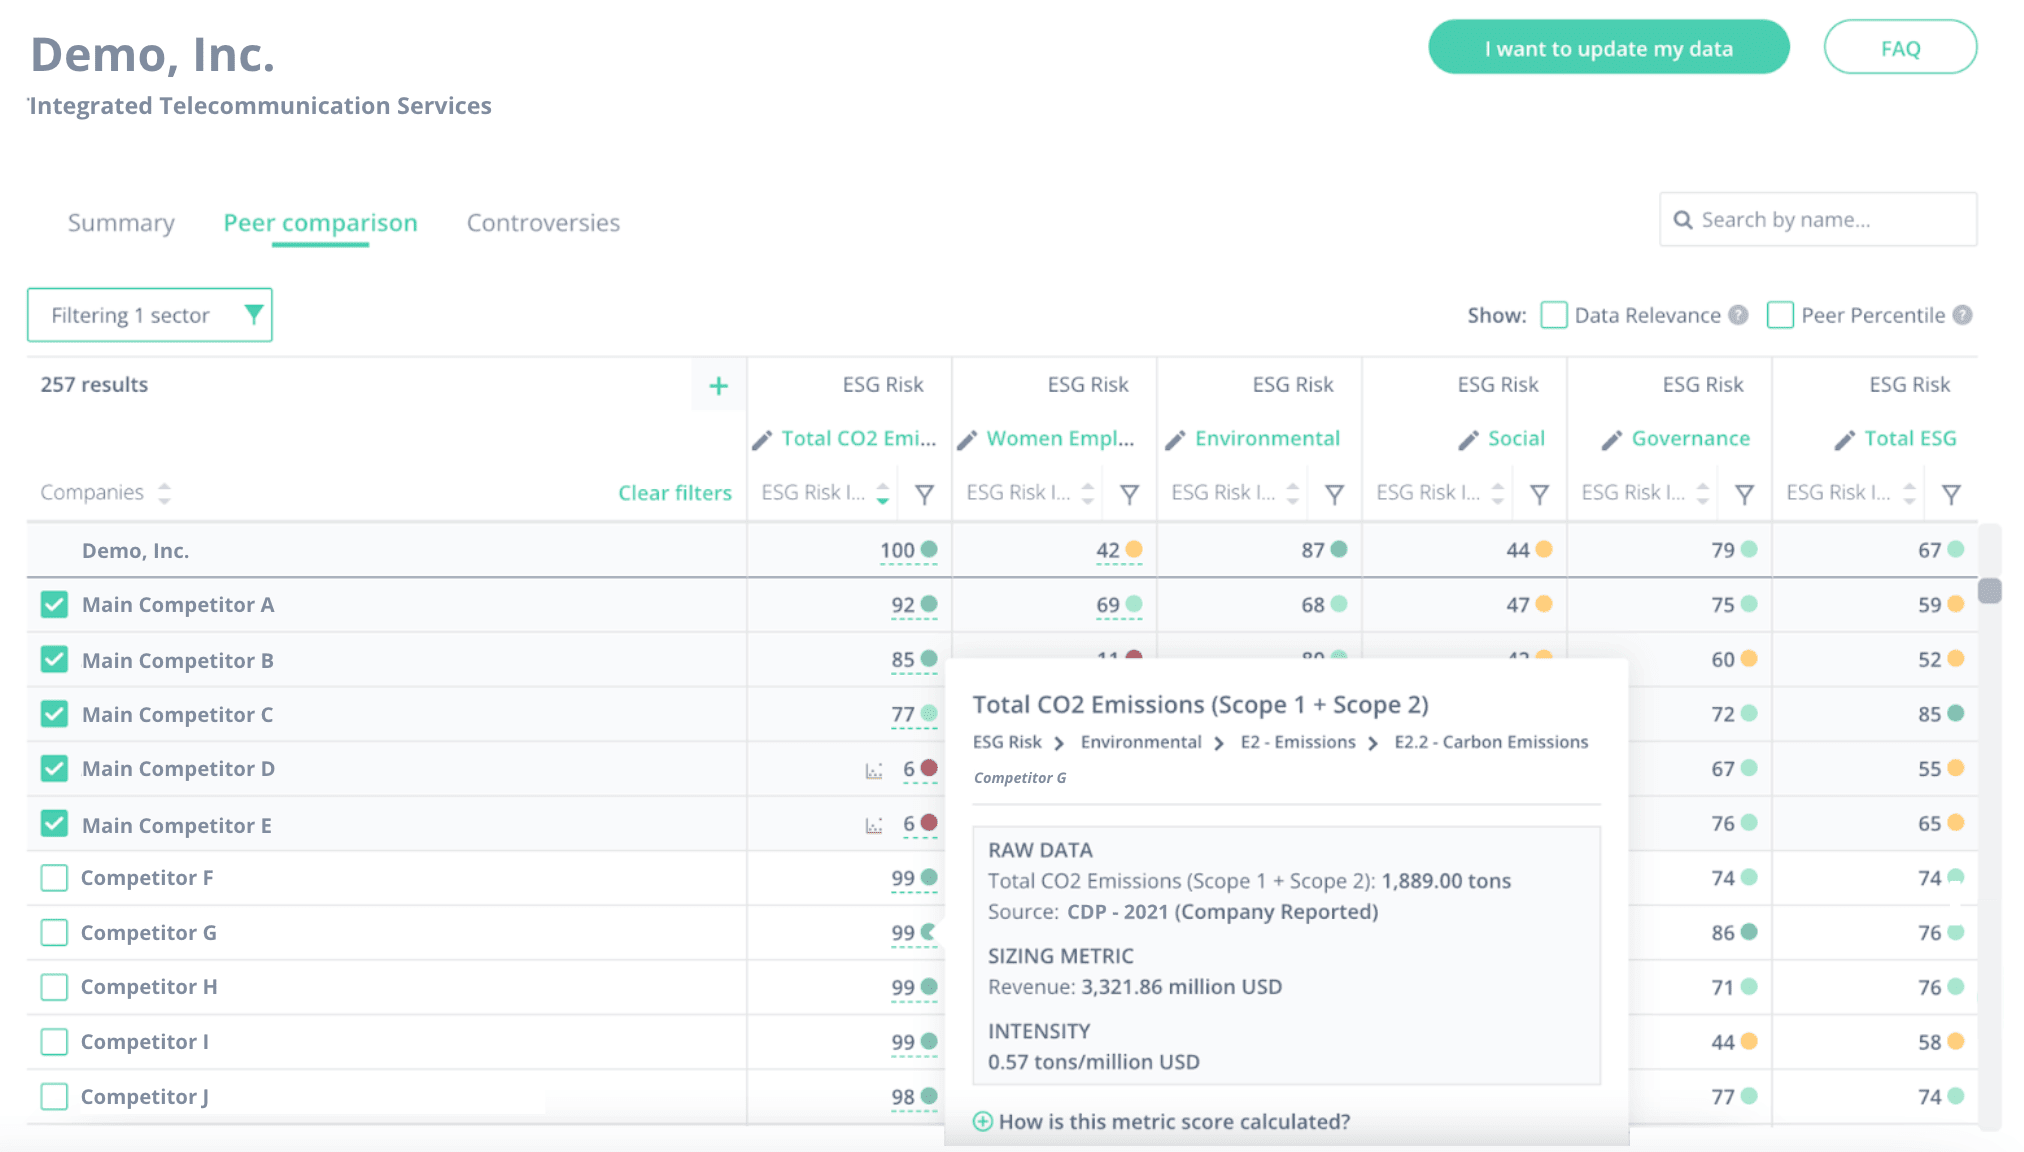Click funnel filter icon in Environmental column

click(x=1334, y=494)
